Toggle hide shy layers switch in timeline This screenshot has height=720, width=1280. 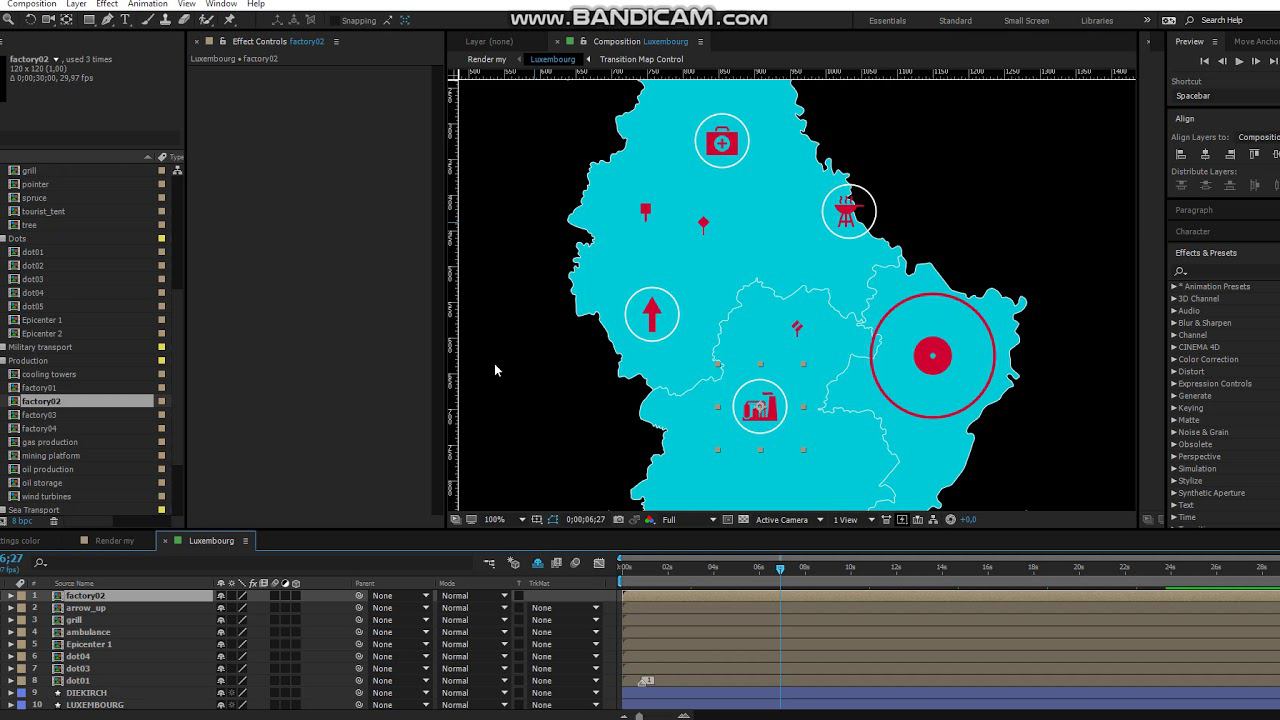tap(537, 564)
